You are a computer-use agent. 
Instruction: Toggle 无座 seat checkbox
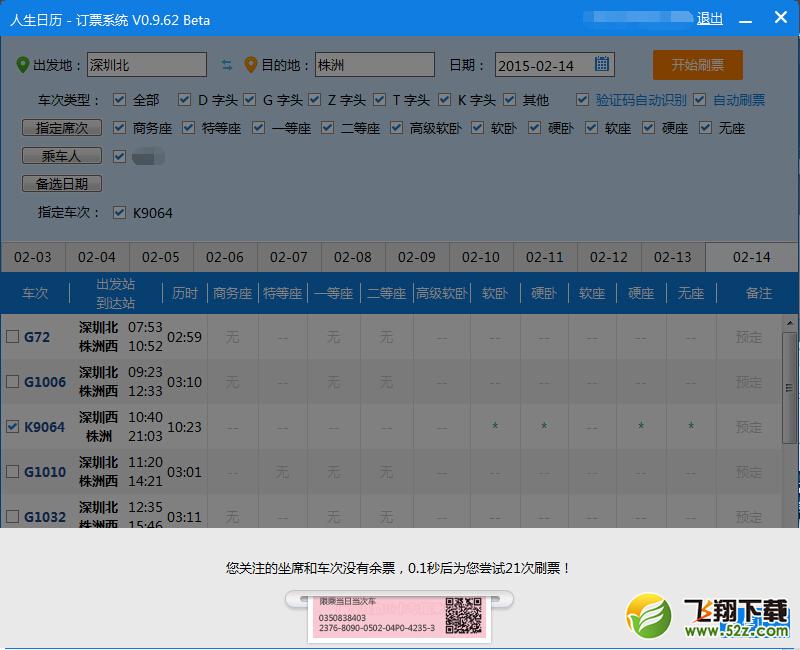coord(706,128)
